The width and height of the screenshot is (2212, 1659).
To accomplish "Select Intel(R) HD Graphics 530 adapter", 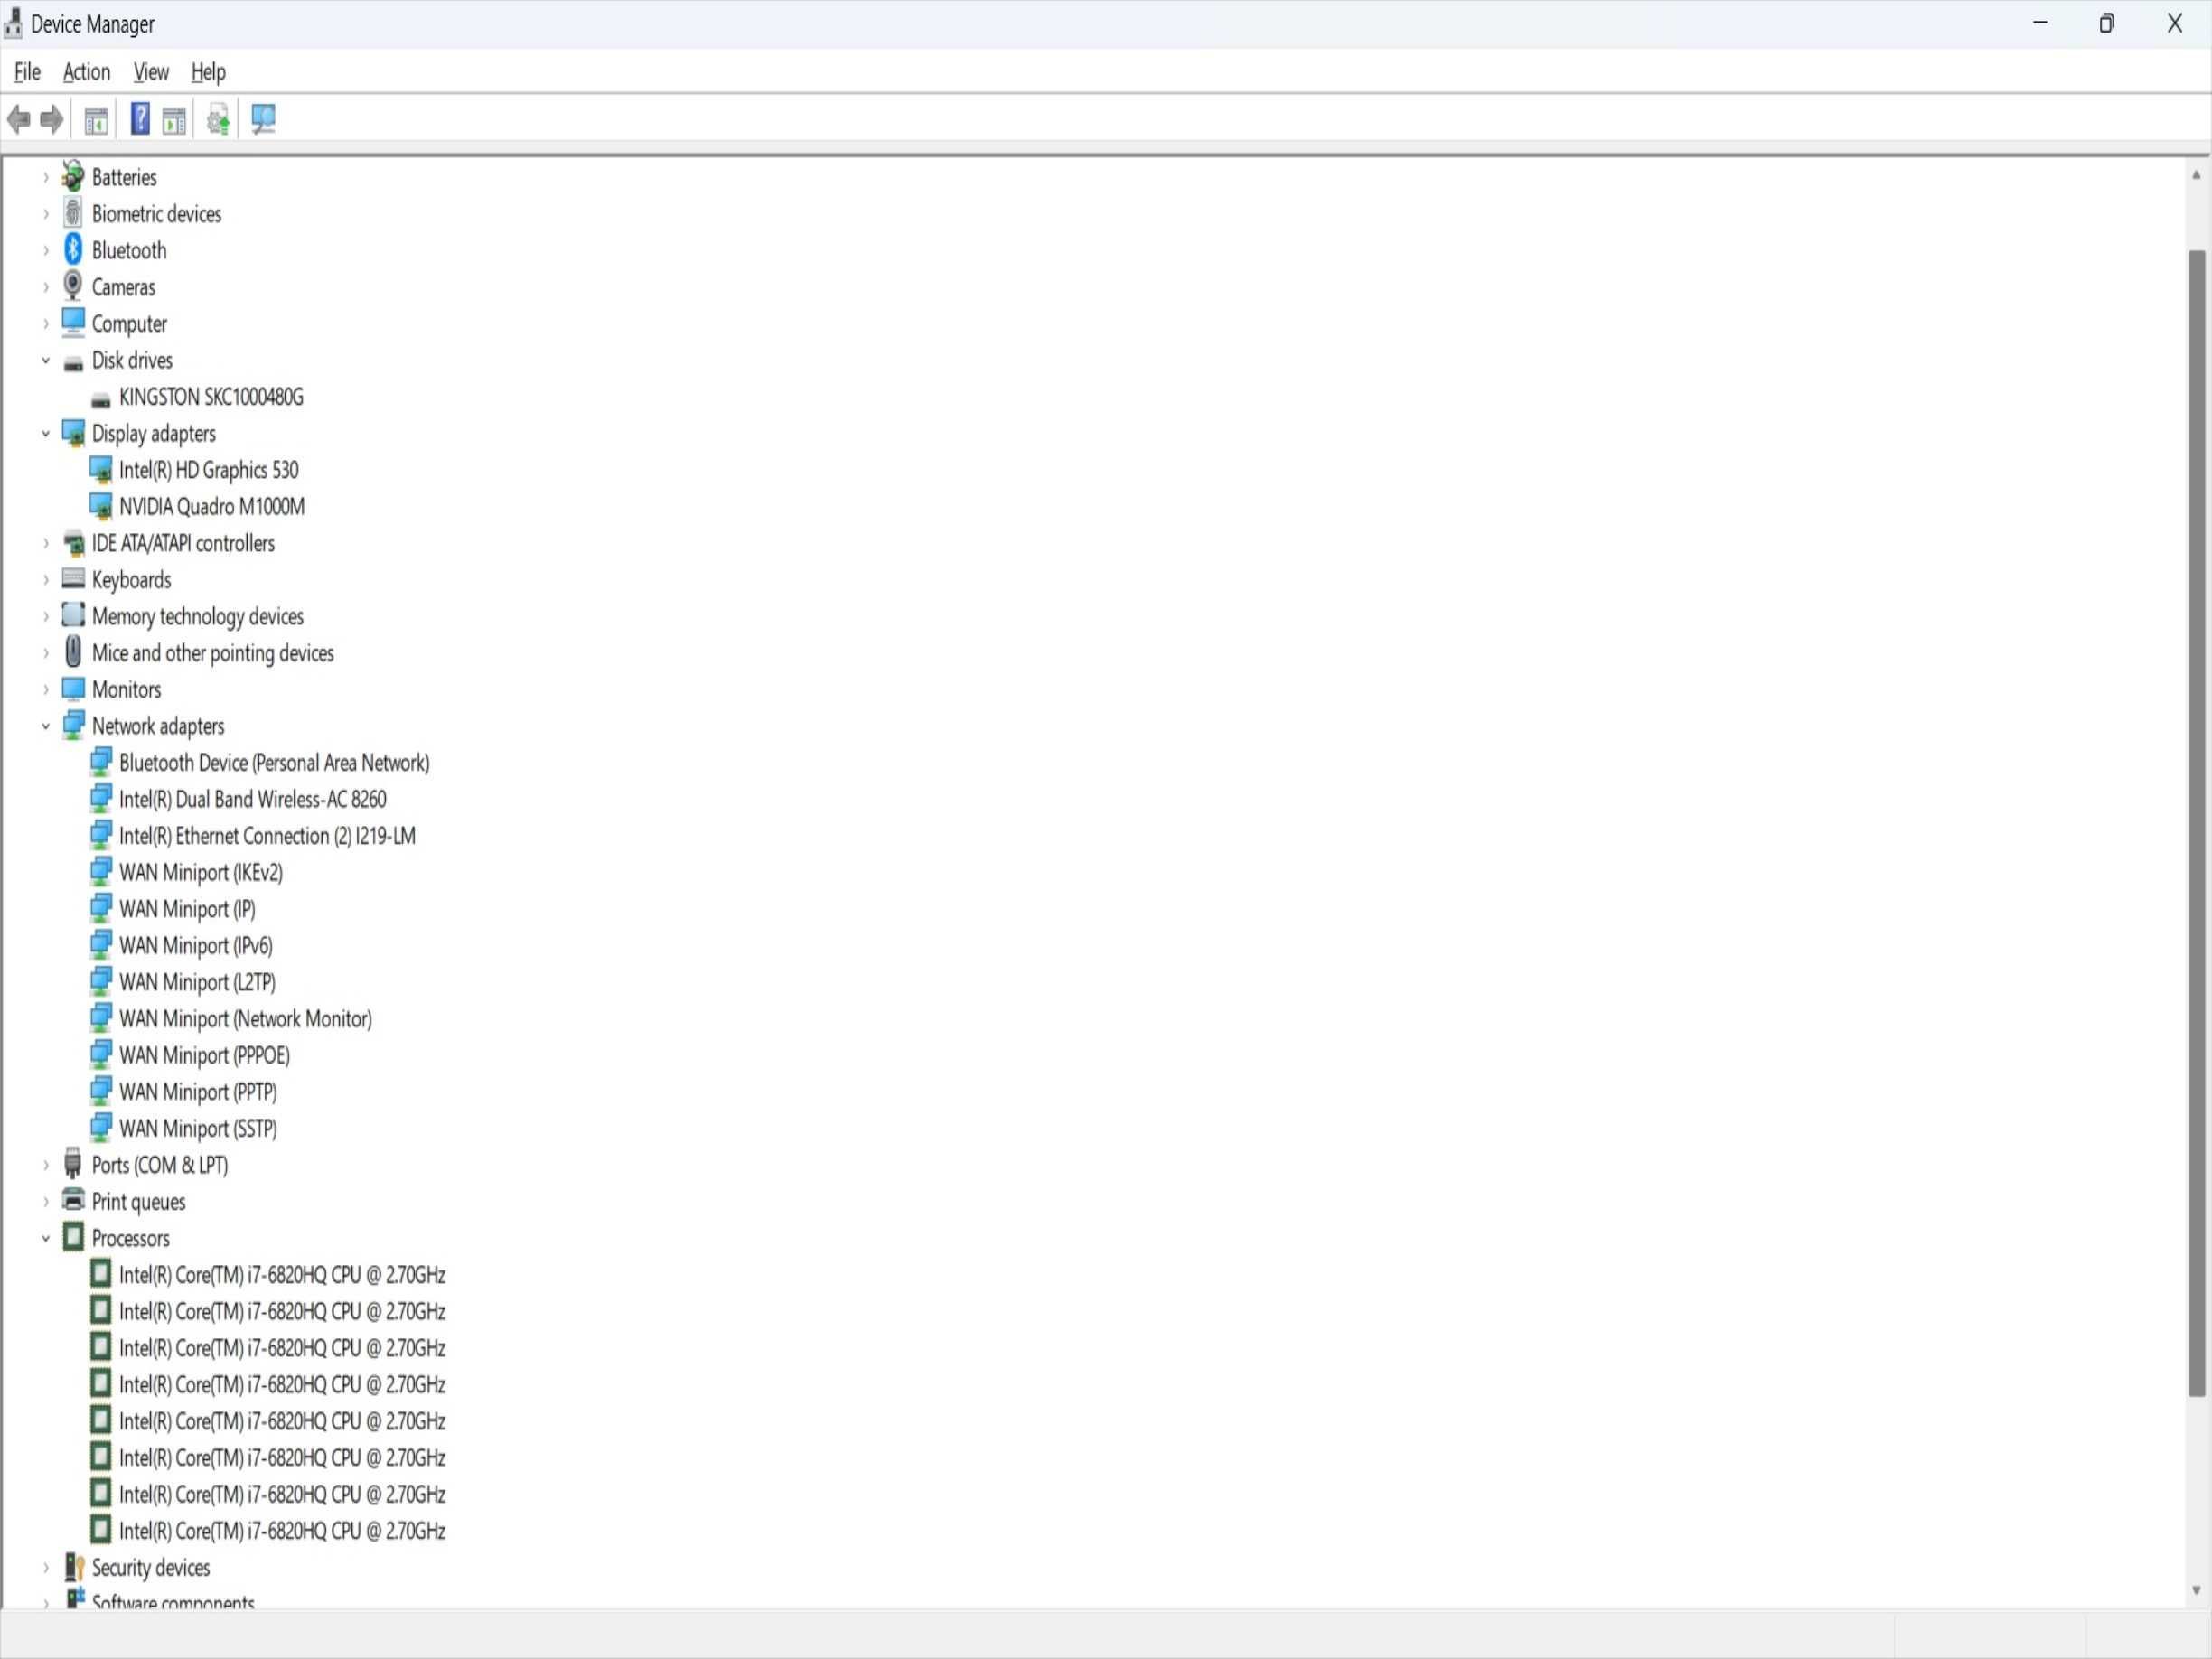I will [208, 470].
